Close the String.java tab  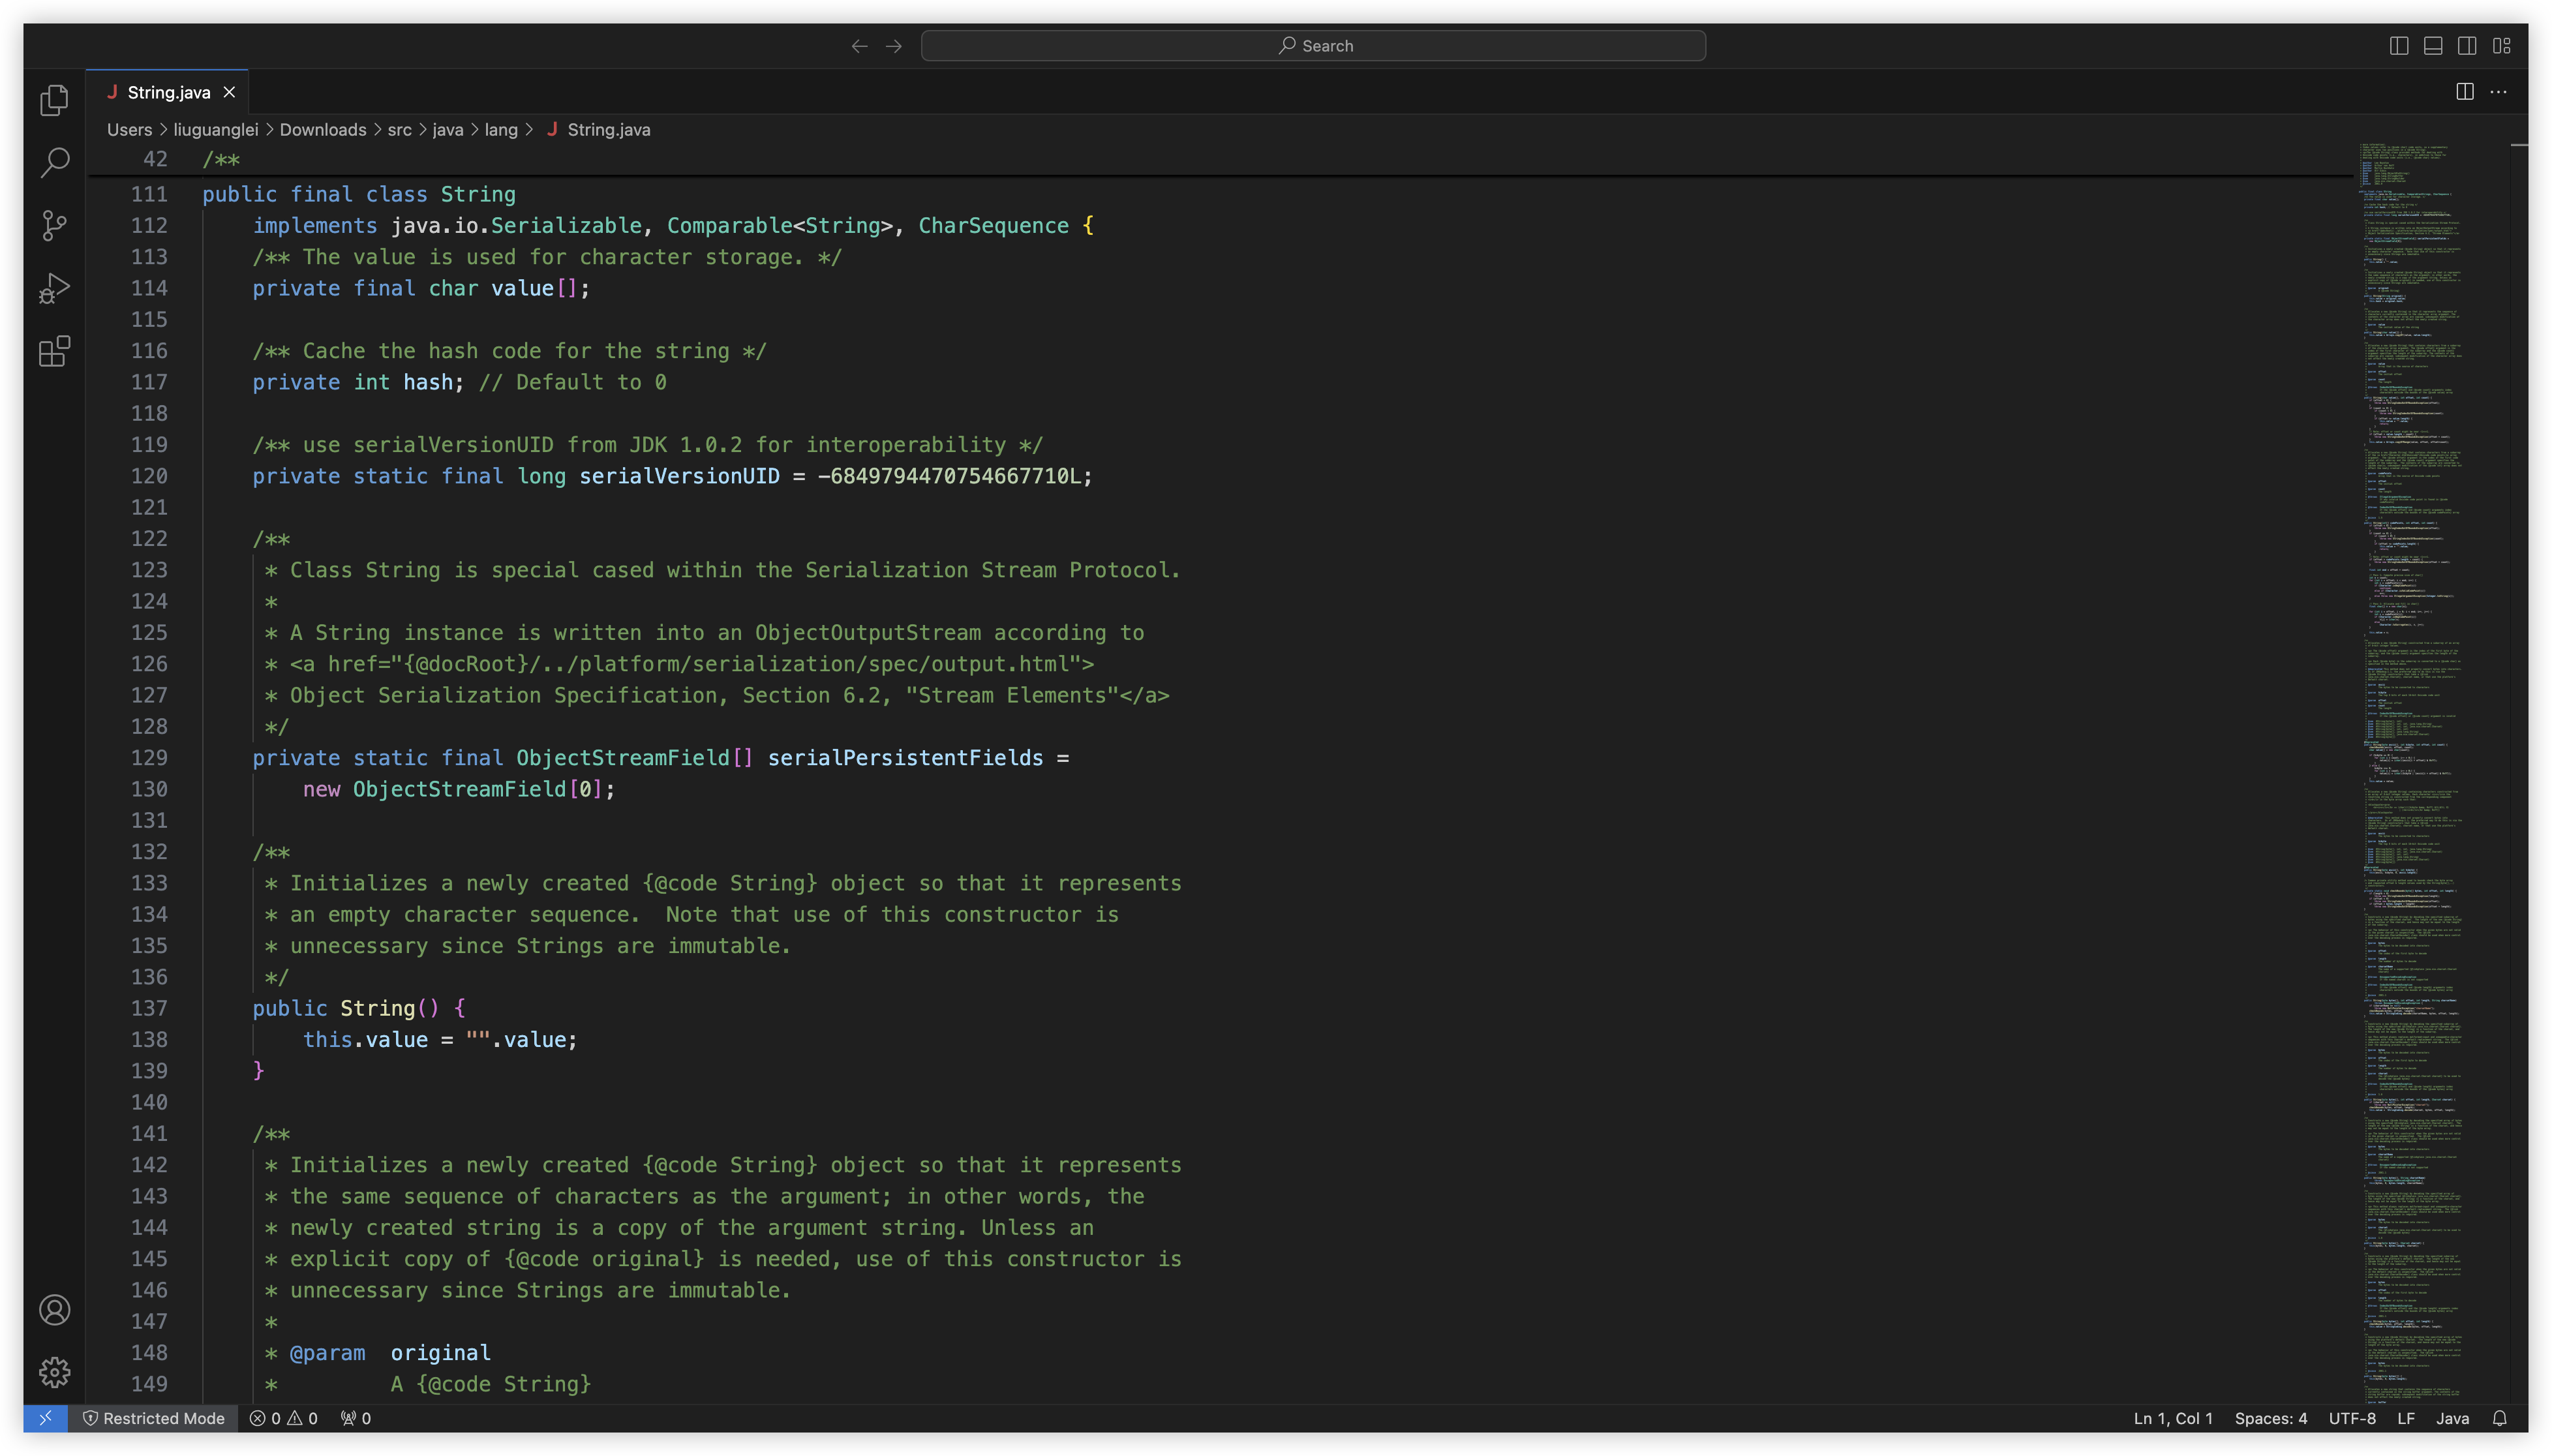(229, 92)
